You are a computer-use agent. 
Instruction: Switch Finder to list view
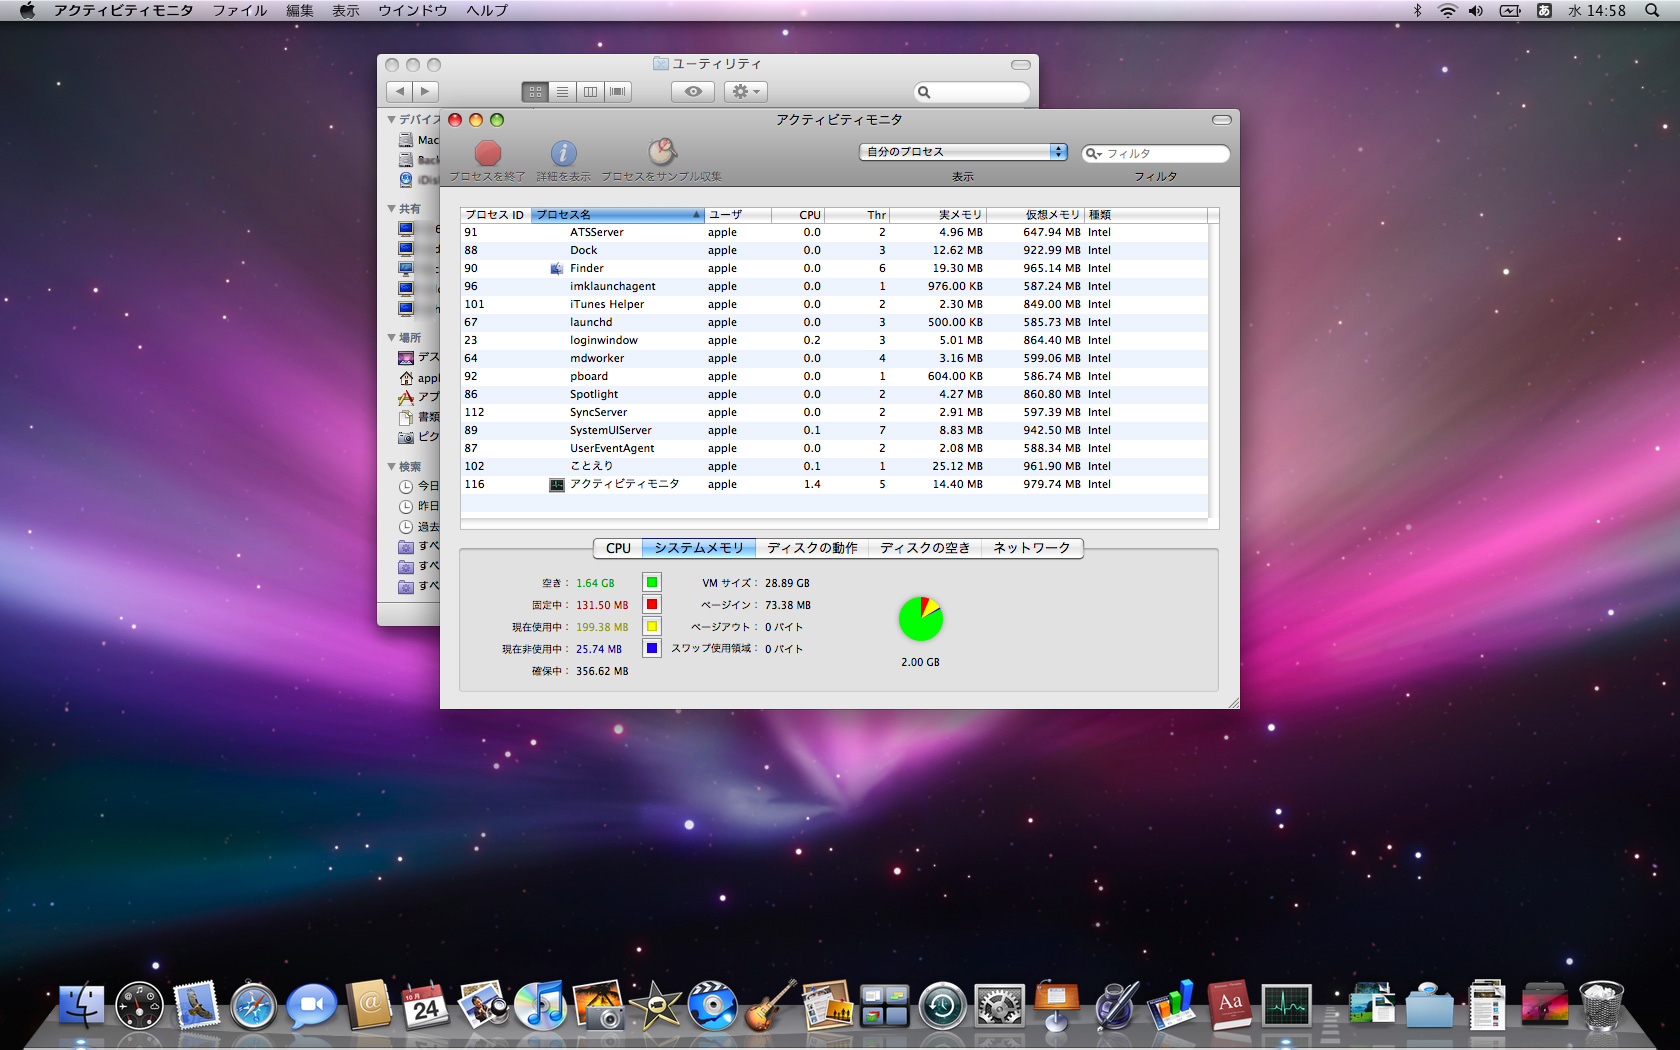(x=563, y=92)
